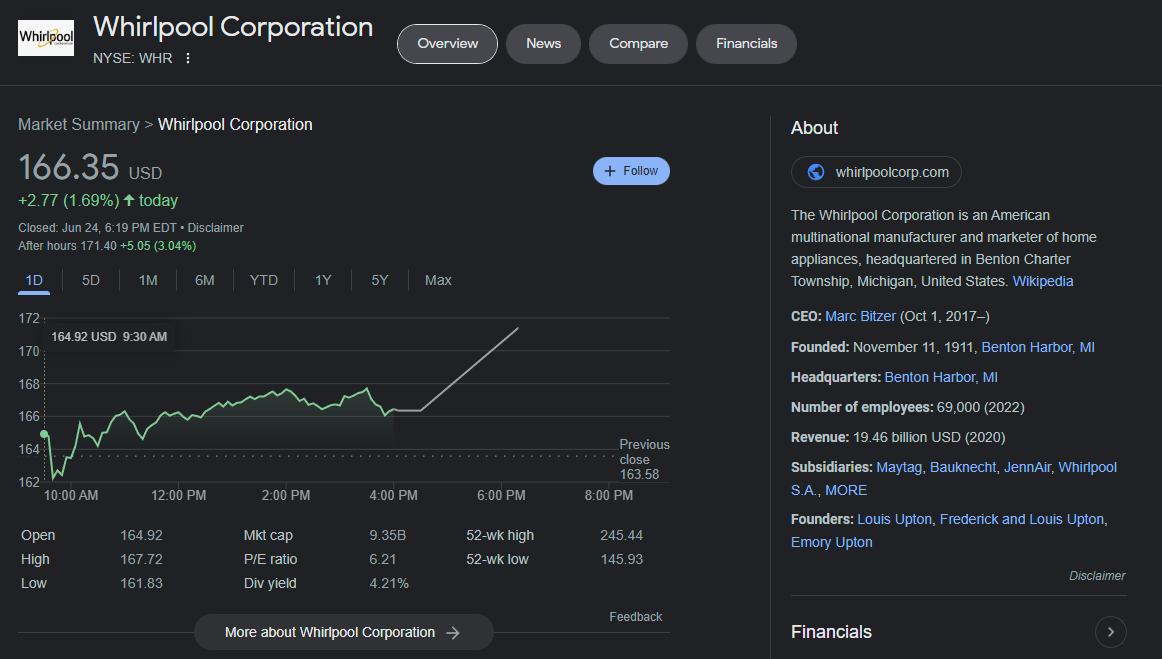
Task: Open the JennAir subsidiary link
Action: click(x=1027, y=468)
